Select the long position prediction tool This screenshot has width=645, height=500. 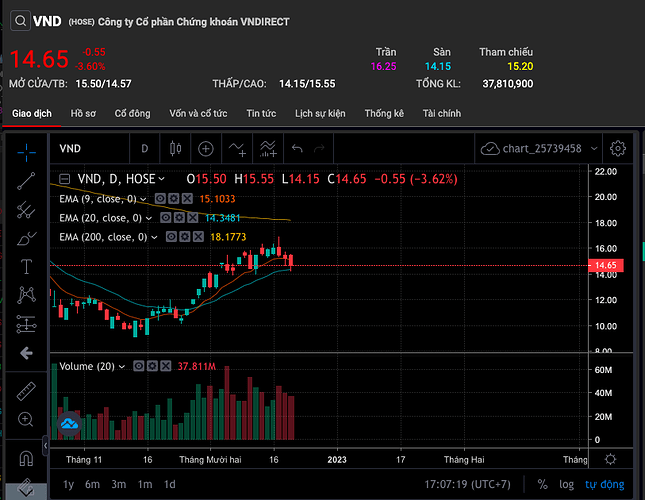(26, 324)
